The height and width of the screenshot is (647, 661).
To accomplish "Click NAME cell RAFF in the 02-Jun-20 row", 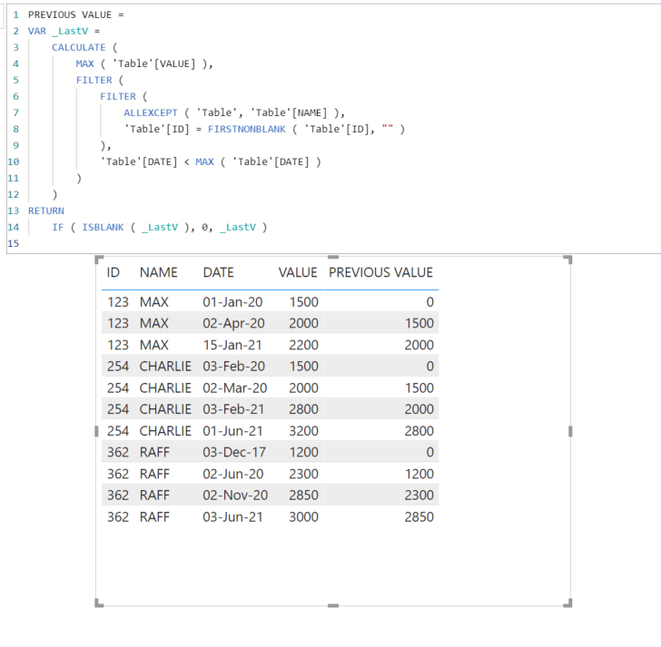I will 155,474.
